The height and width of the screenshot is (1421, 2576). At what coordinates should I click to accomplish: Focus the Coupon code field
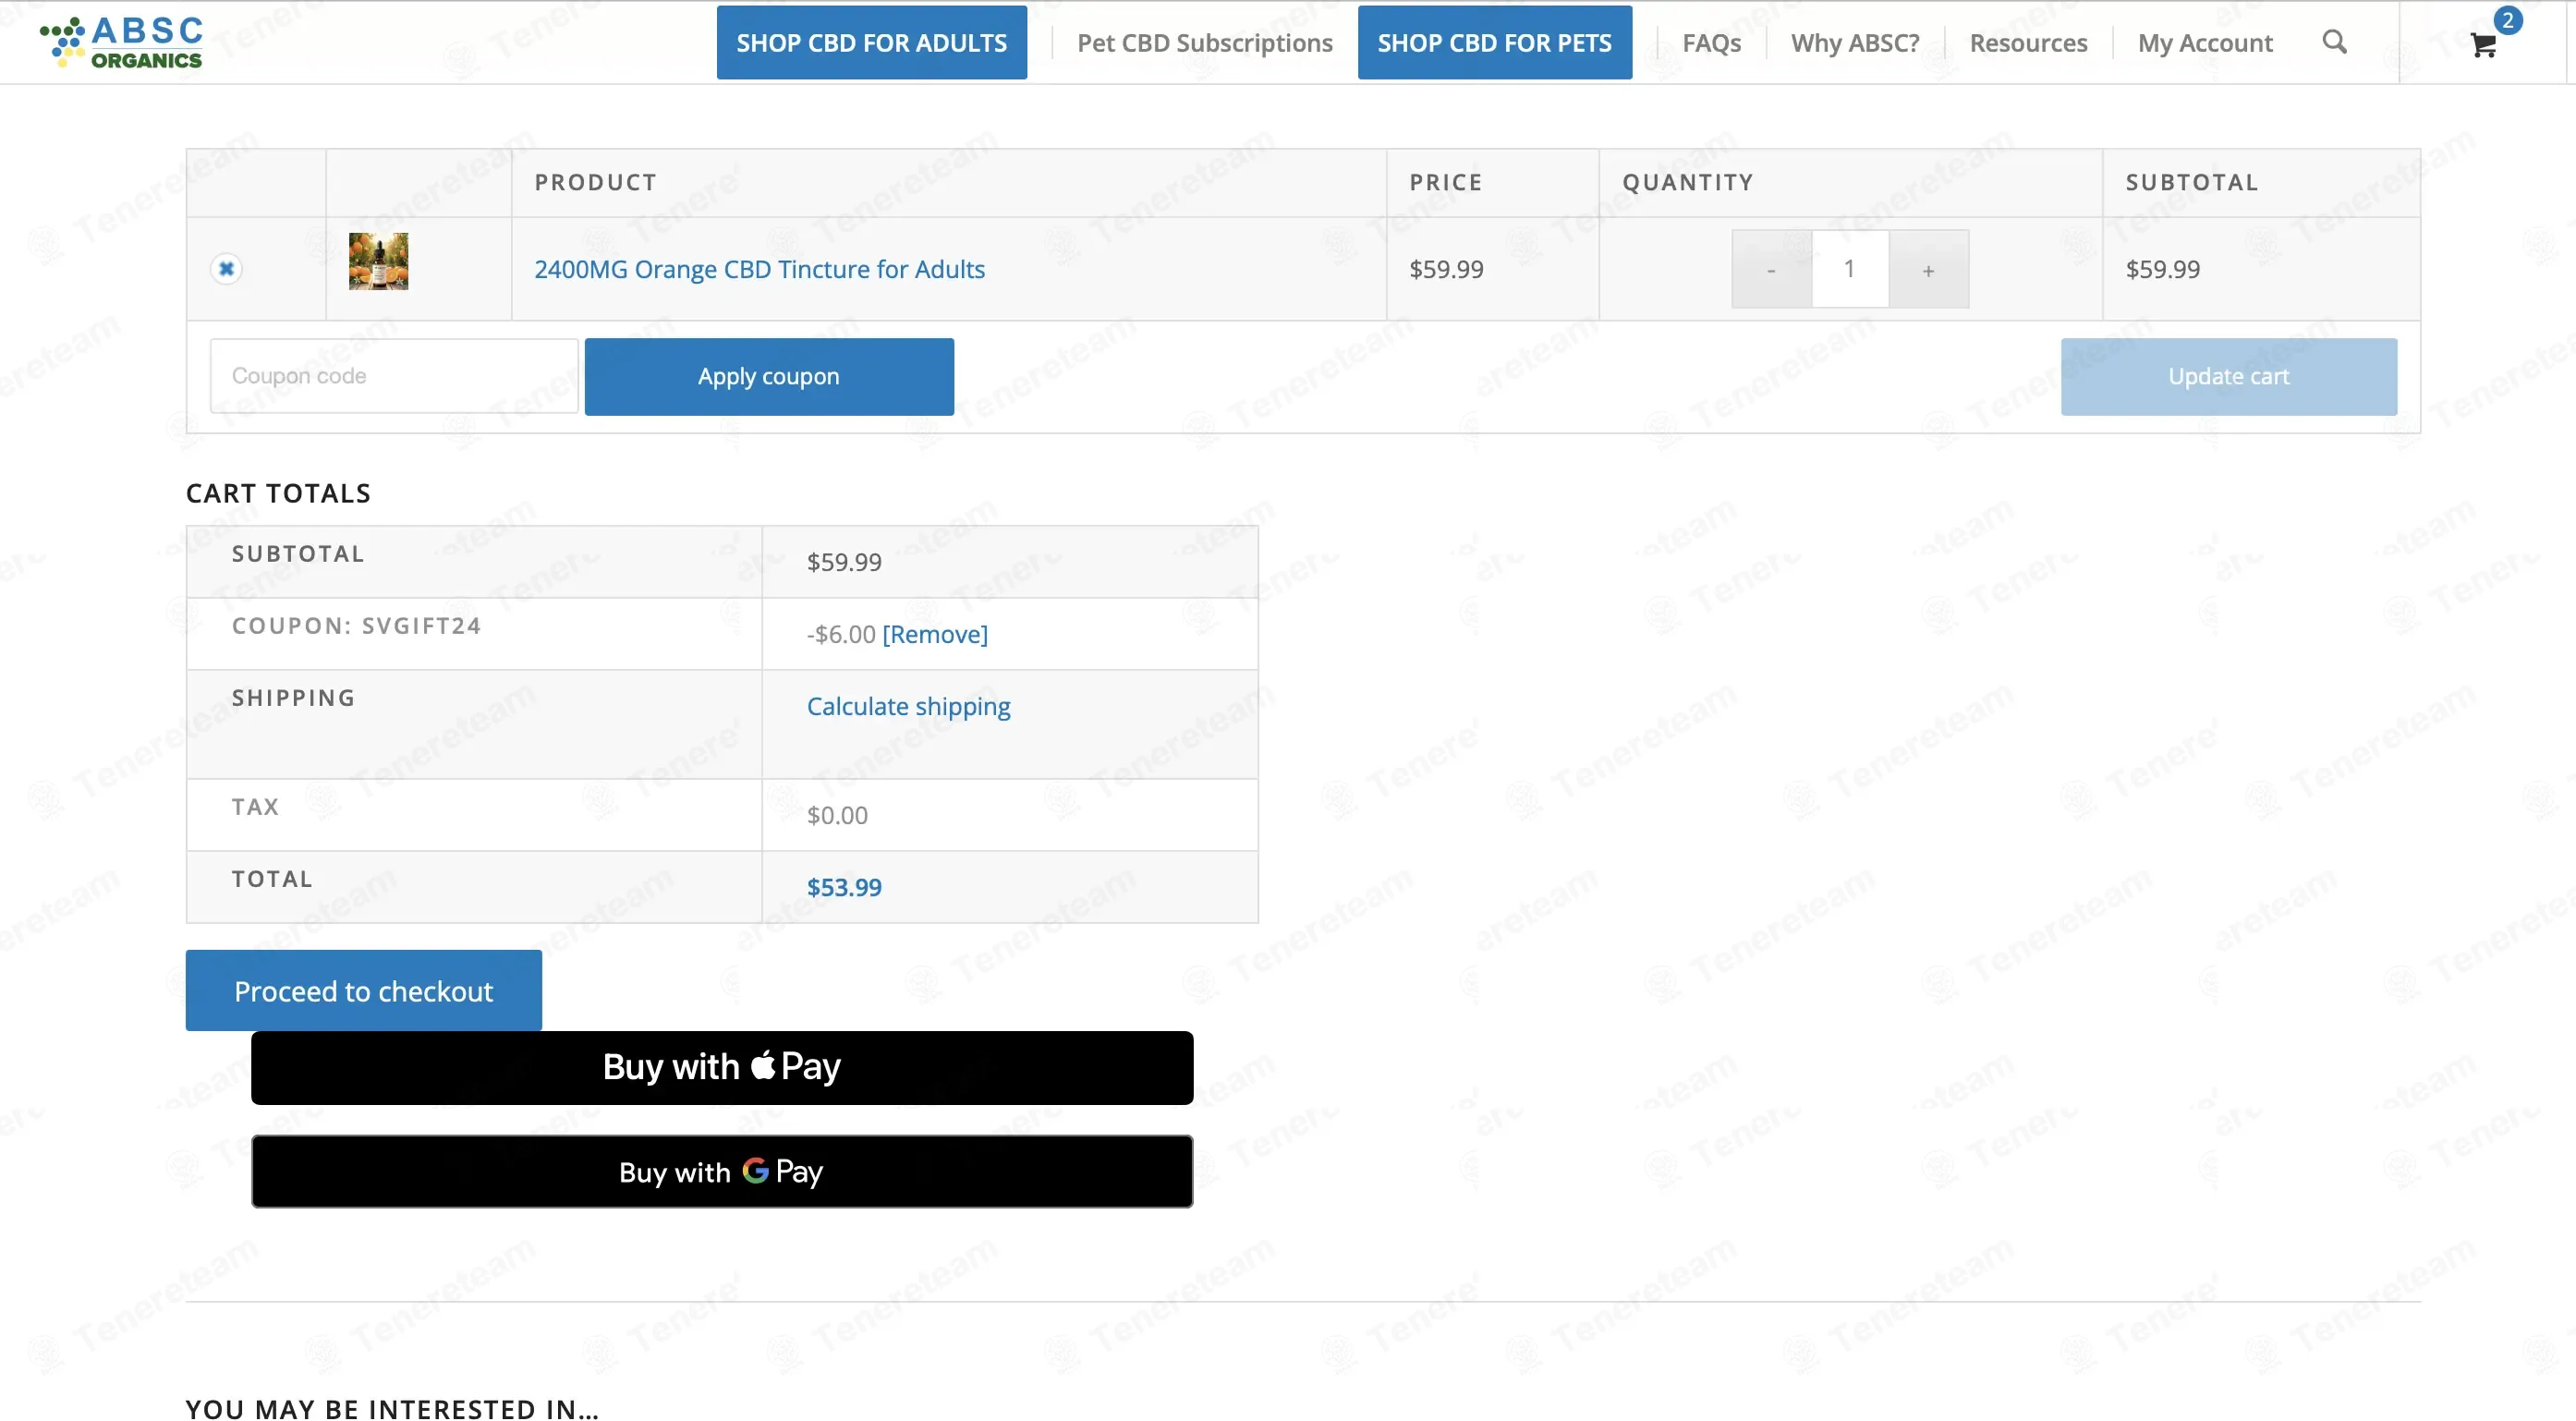(x=394, y=376)
